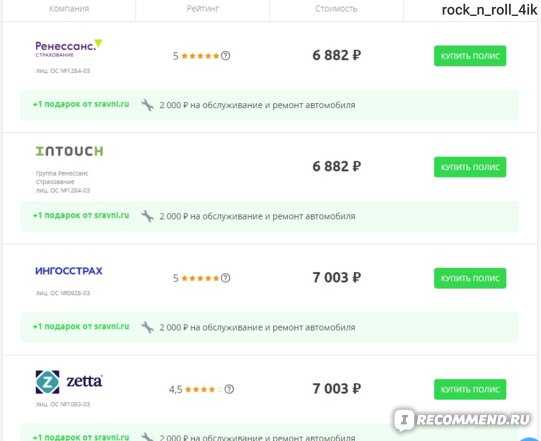Click wrench icon in INTOUCH gift banner

147,216
